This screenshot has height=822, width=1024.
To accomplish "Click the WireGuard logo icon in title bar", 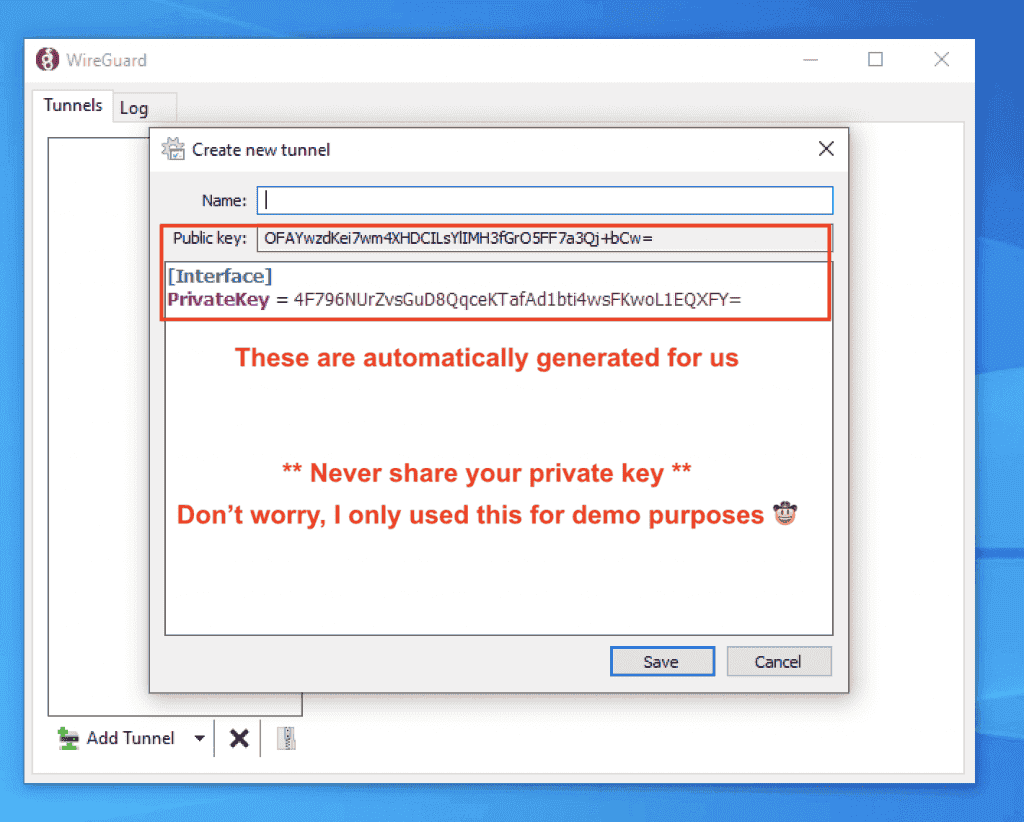I will point(47,59).
